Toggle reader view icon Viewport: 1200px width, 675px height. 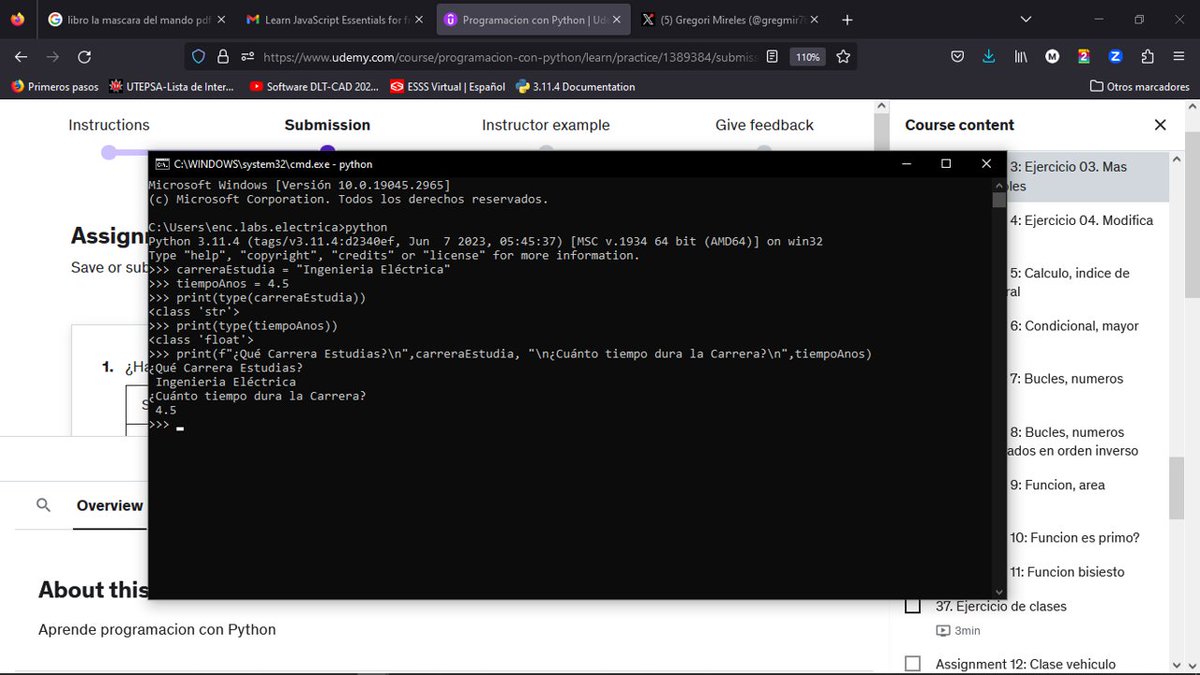point(772,57)
